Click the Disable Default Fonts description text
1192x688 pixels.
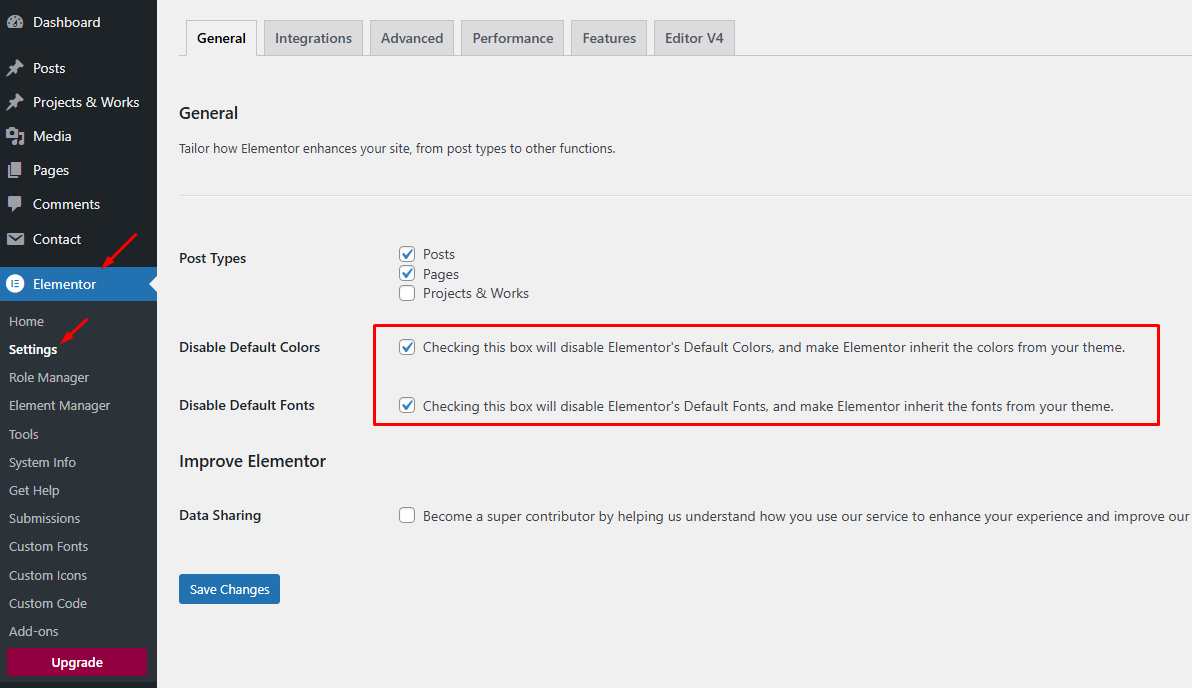click(768, 406)
